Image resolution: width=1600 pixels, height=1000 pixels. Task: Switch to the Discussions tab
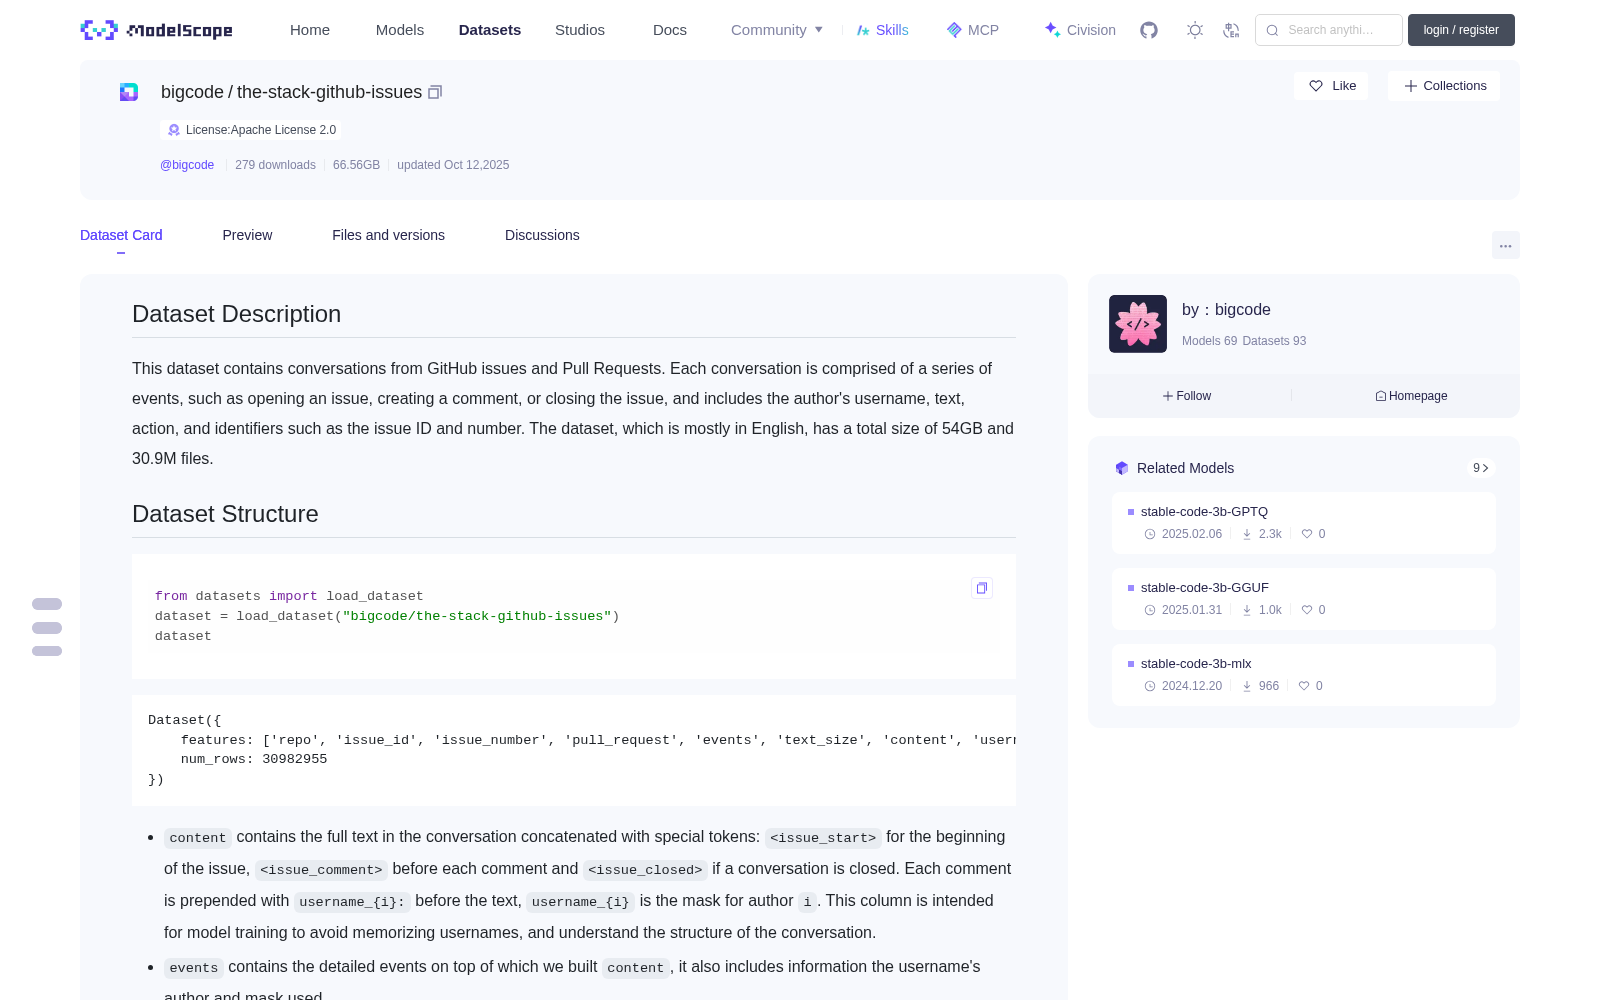[542, 235]
